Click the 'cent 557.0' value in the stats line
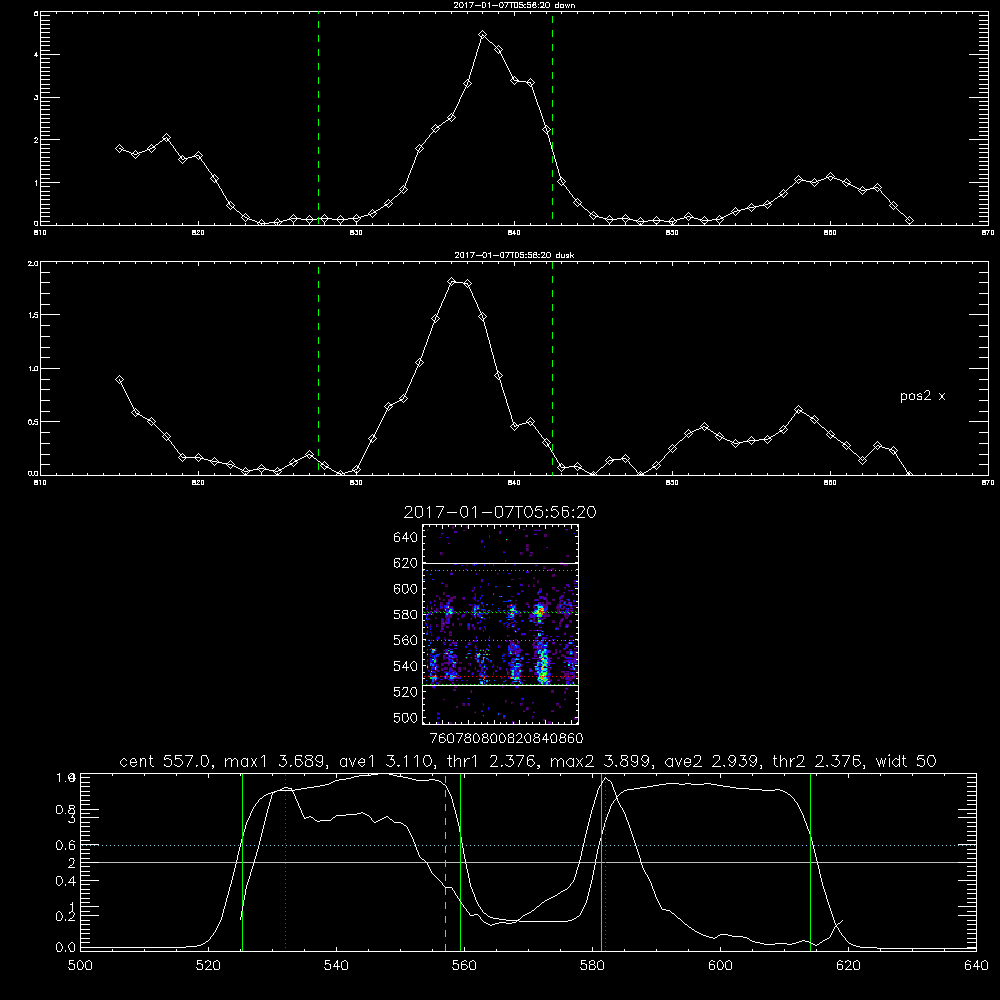Screen dimensions: 1000x1000 pos(165,761)
